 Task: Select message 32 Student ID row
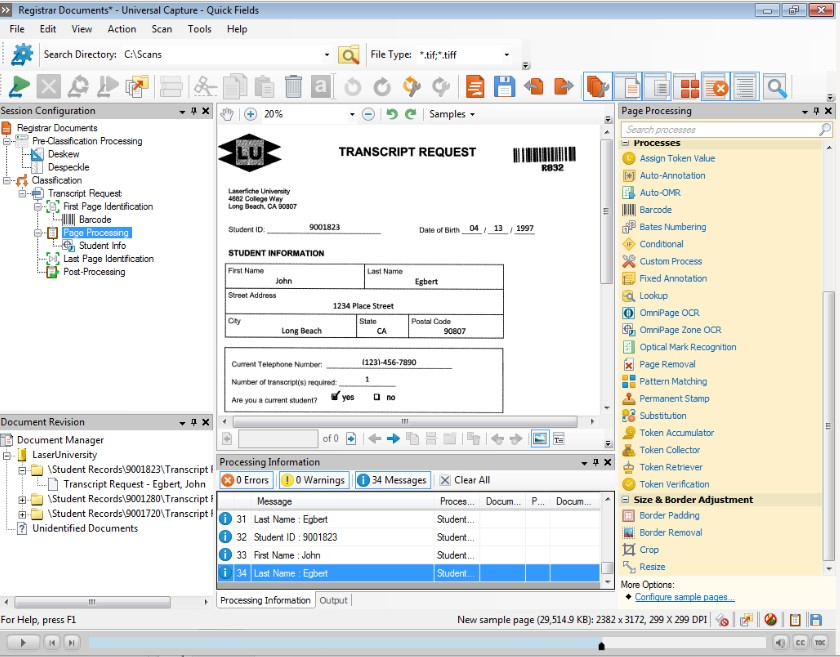pyautogui.click(x=409, y=537)
